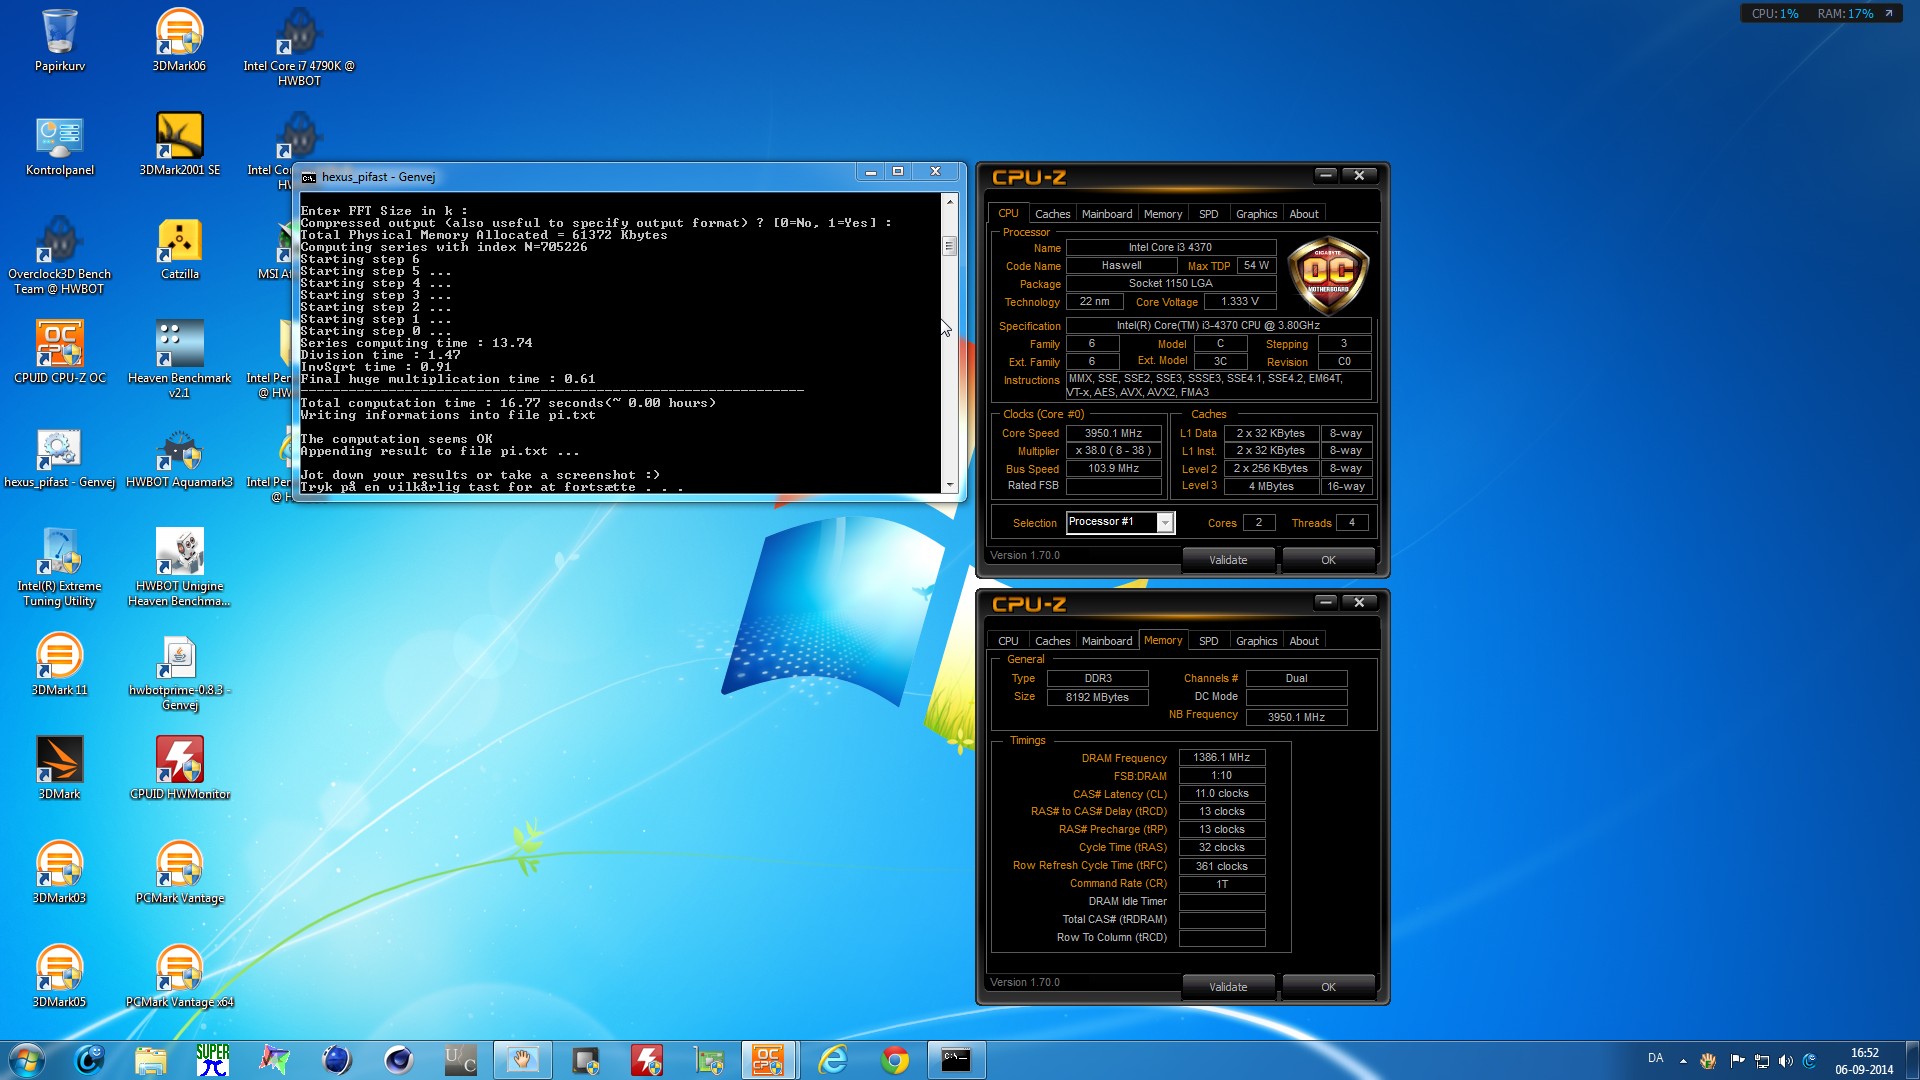The image size is (1920, 1080).
Task: Launch the PCMark Vantage shortcut
Action: click(180, 872)
